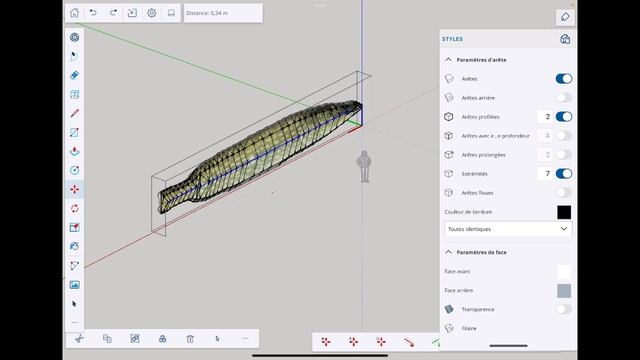Click the Filaire face style row
Viewport: 640px width, 360px height.
[x=508, y=328]
